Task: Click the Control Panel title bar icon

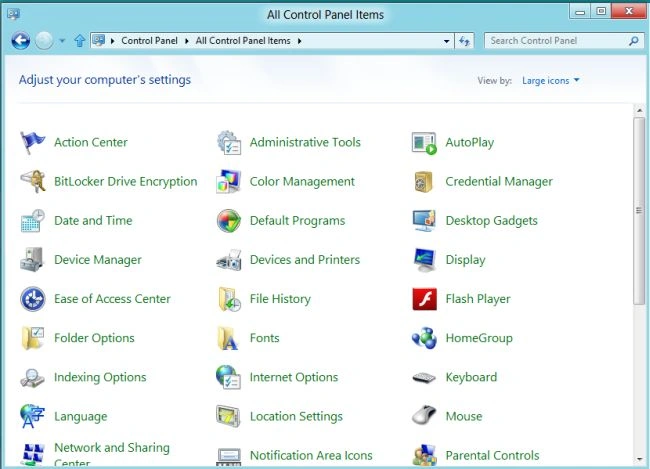Action: (x=13, y=14)
